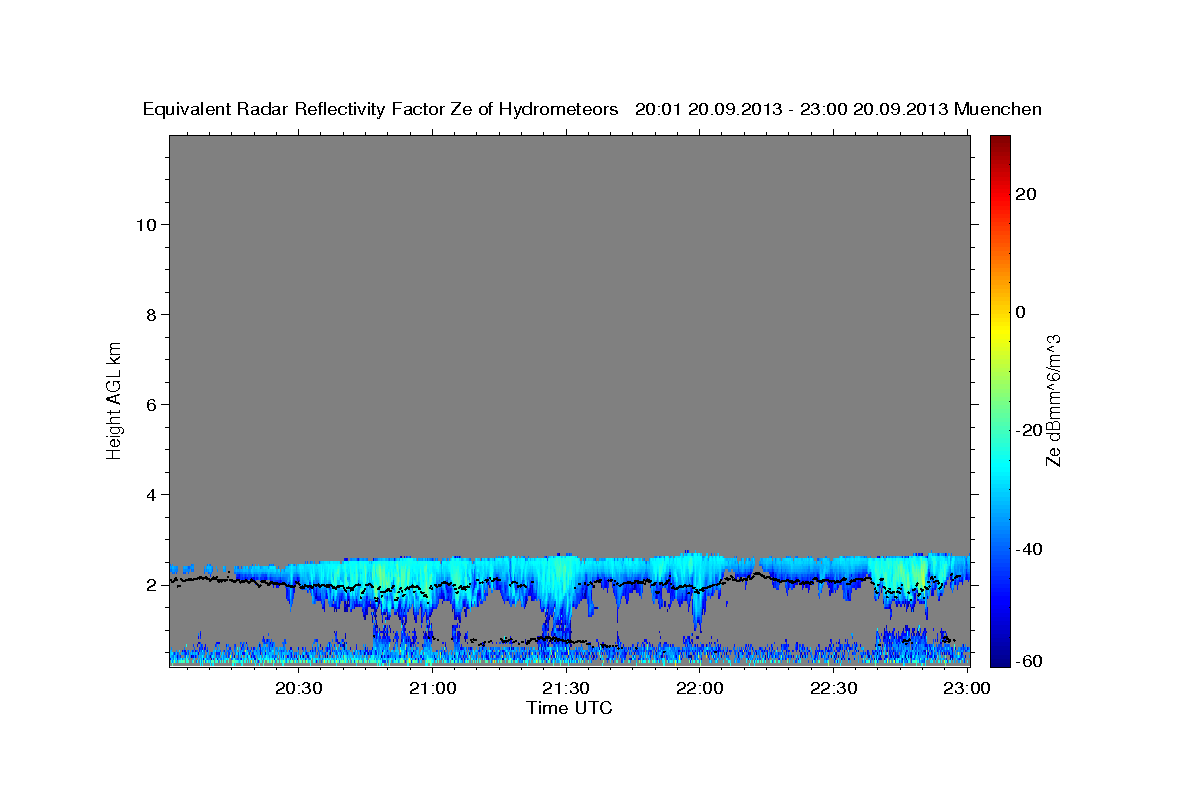Click the colorbar value 0
Viewport: 1200px width, 800px height.
tap(1022, 312)
